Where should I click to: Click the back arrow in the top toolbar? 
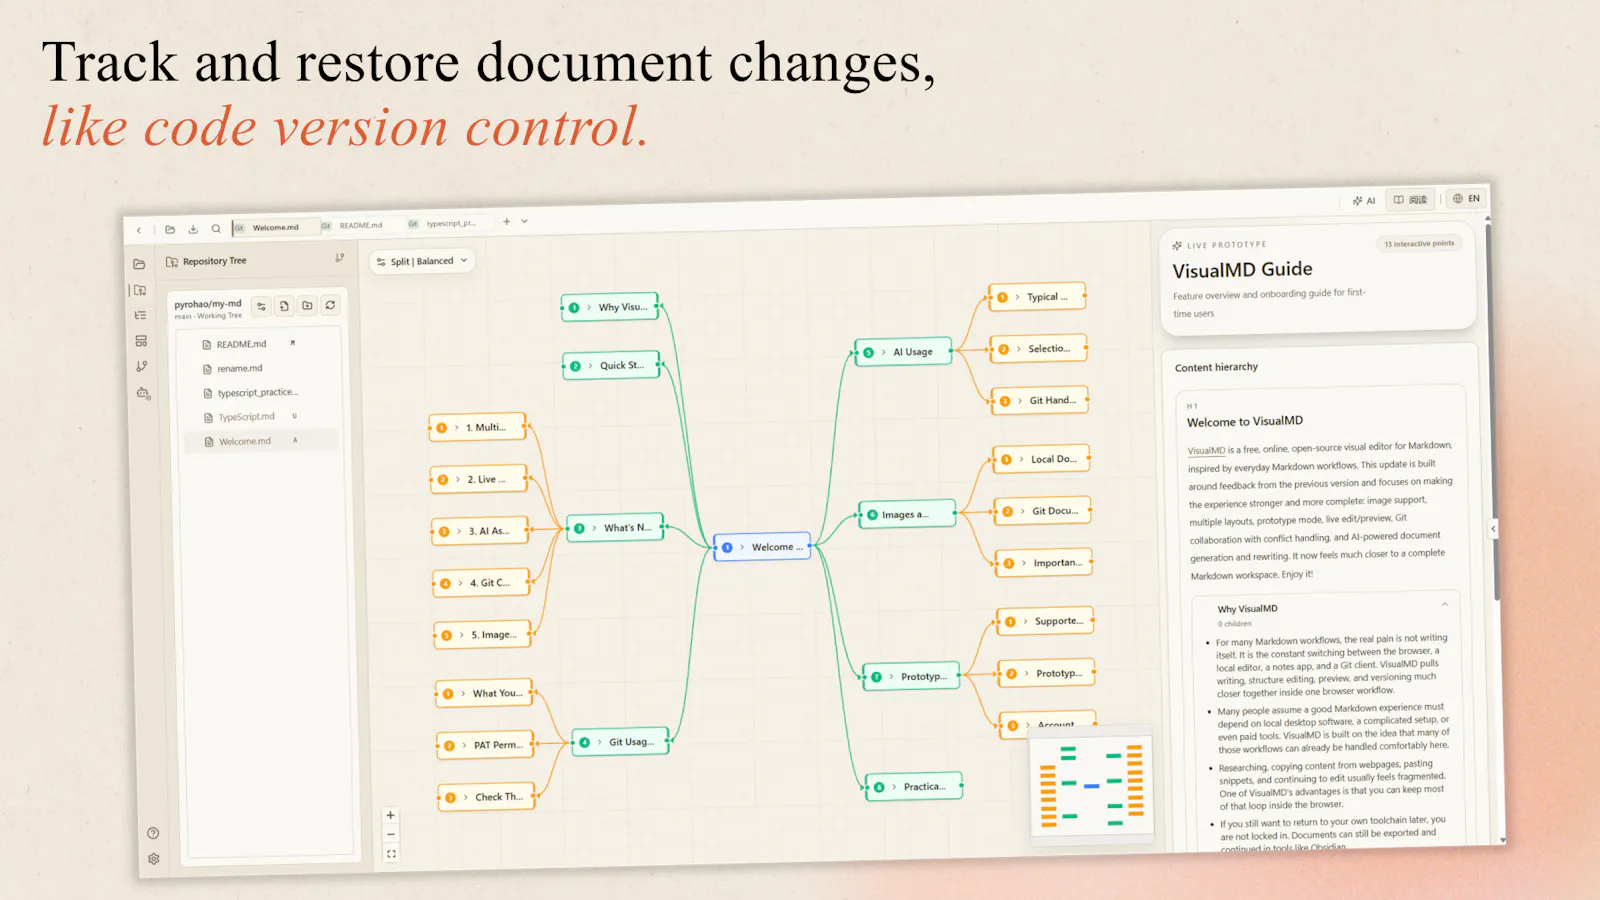pos(139,230)
